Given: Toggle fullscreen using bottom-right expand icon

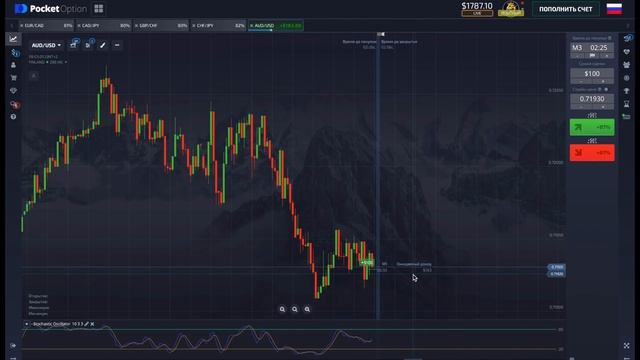Looking at the screenshot, I should click(x=627, y=346).
